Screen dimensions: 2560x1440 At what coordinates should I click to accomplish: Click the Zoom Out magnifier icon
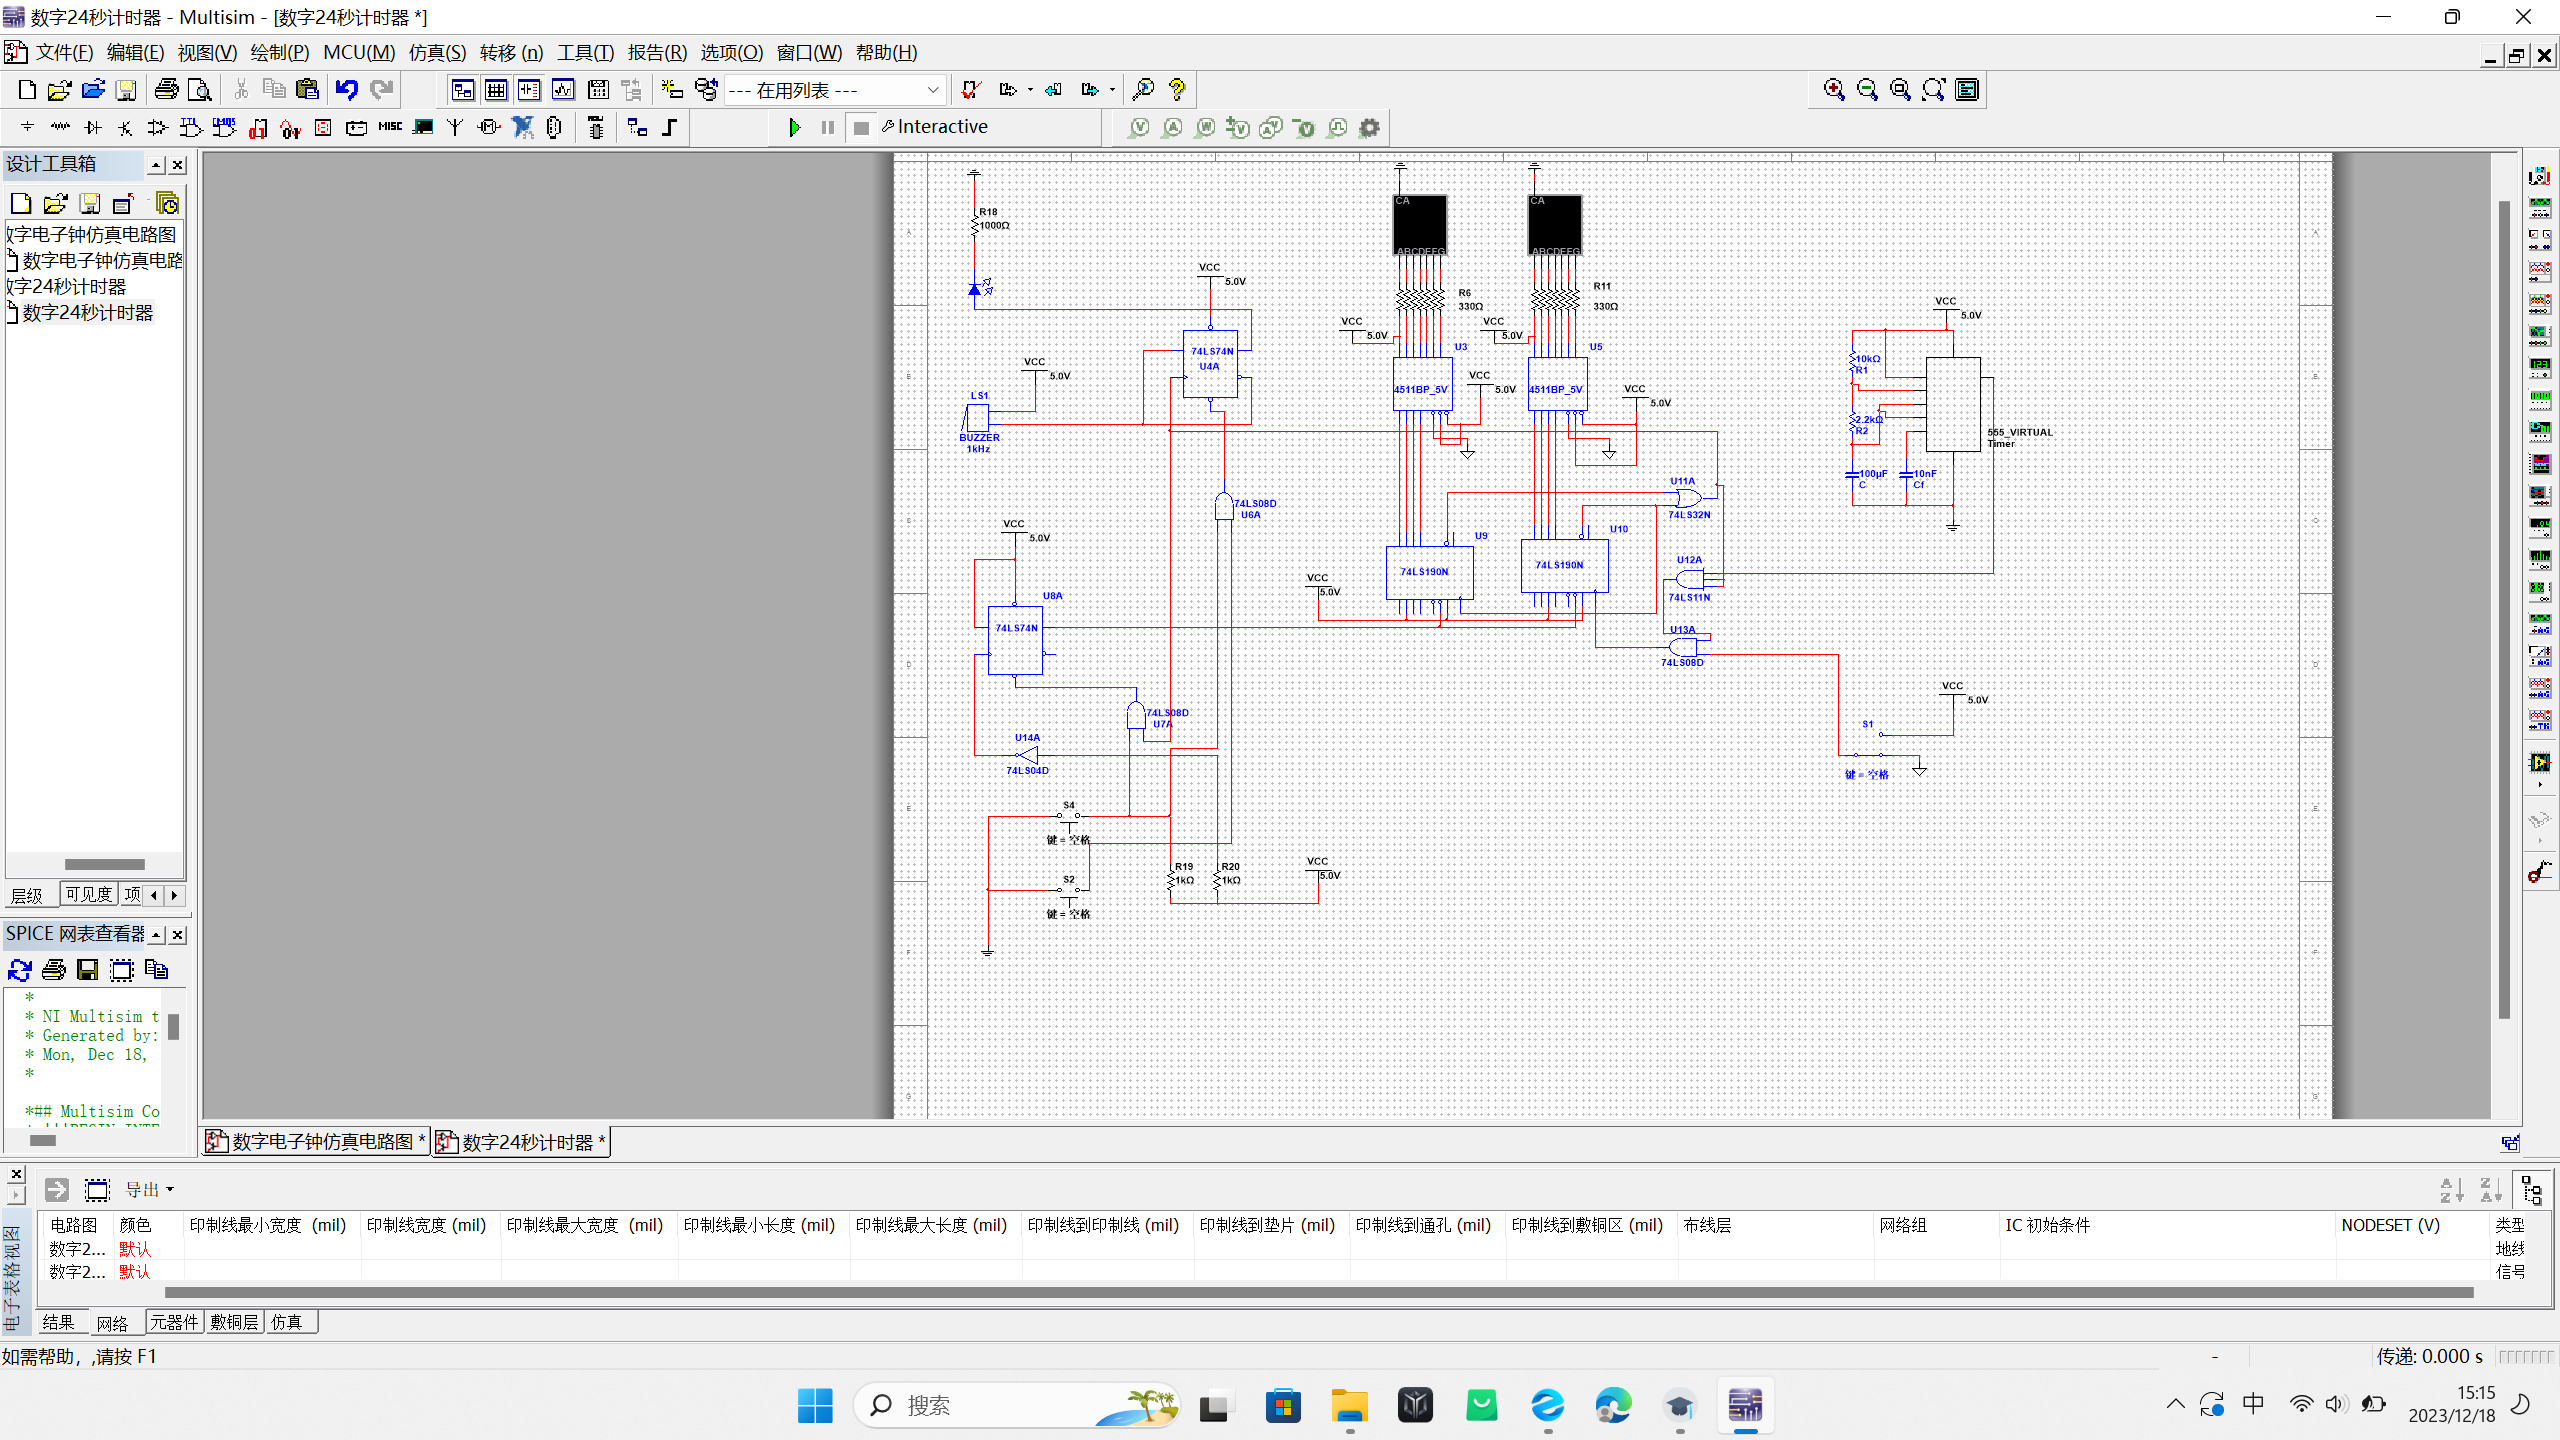1867,90
